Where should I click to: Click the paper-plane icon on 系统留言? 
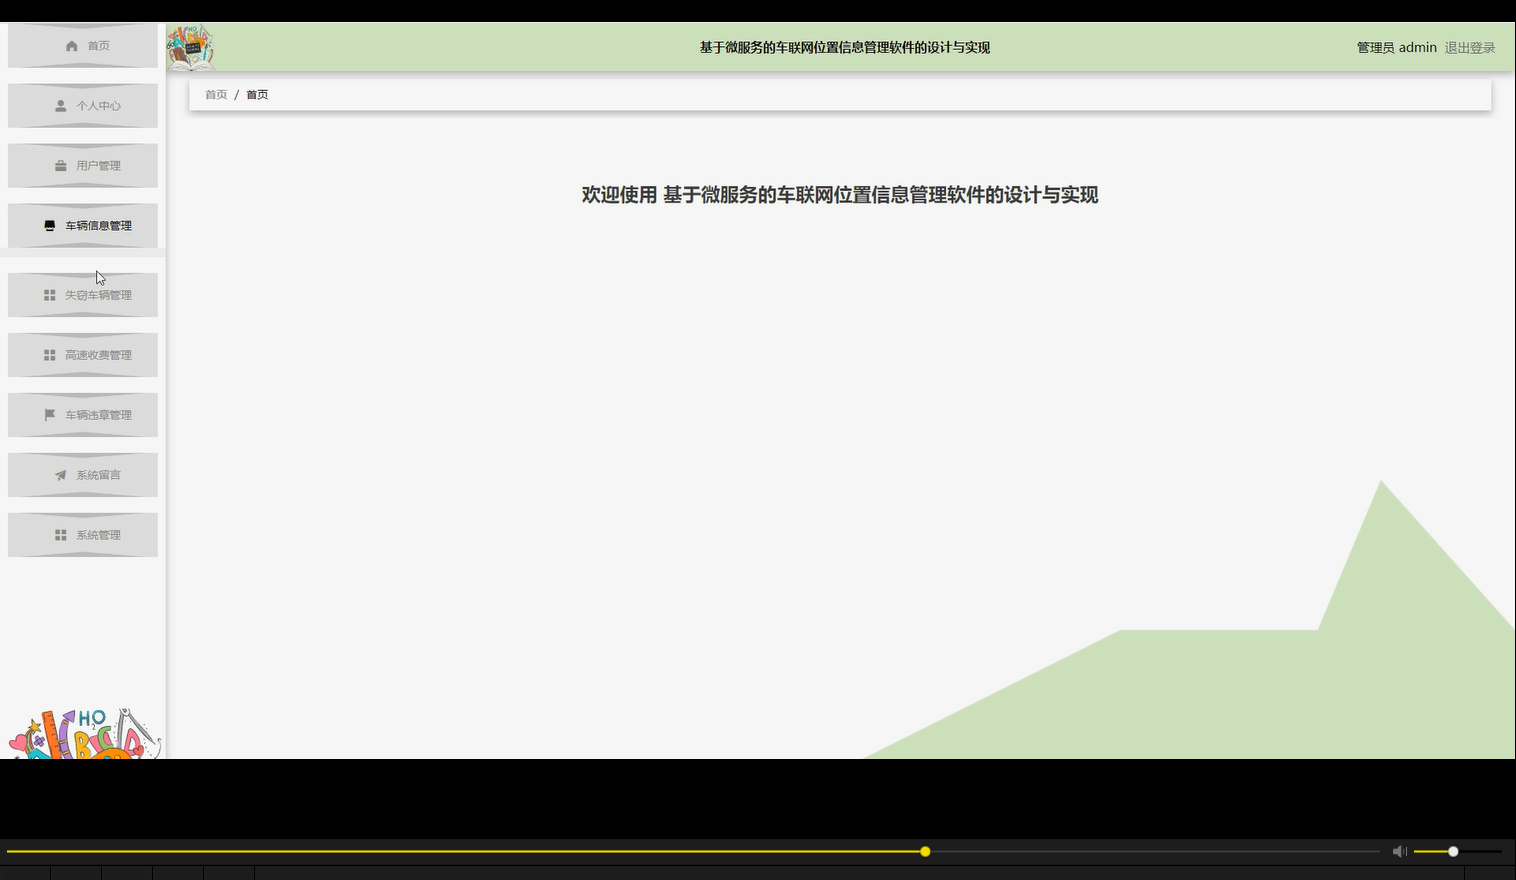coord(60,474)
